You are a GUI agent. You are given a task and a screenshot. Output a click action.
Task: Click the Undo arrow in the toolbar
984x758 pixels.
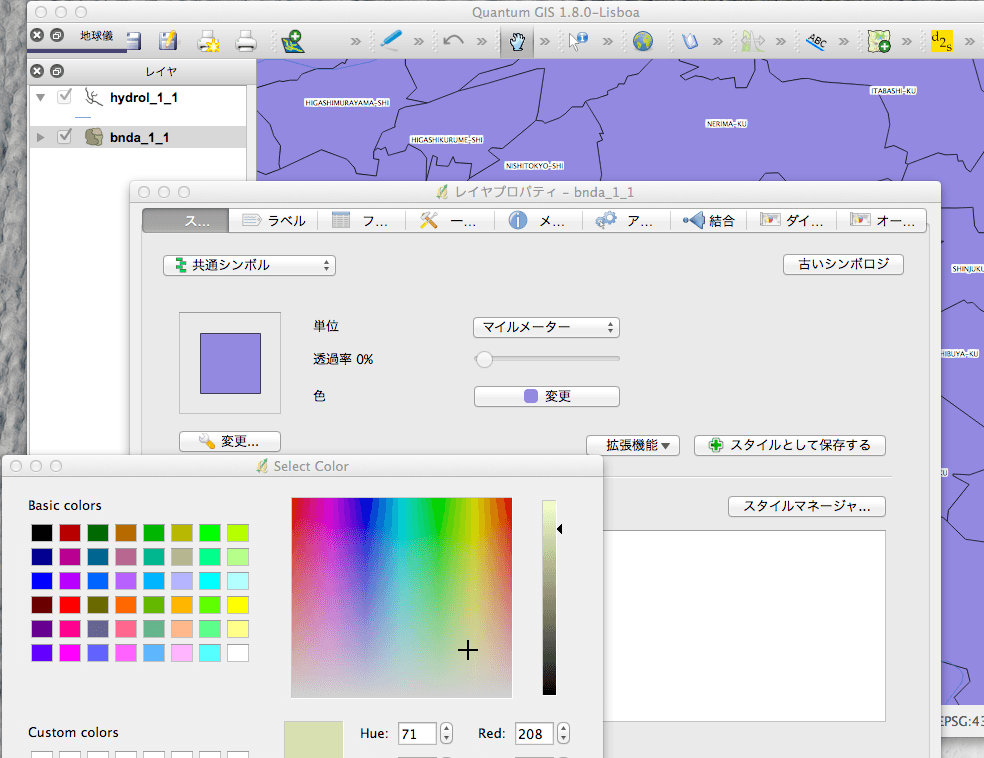click(453, 41)
